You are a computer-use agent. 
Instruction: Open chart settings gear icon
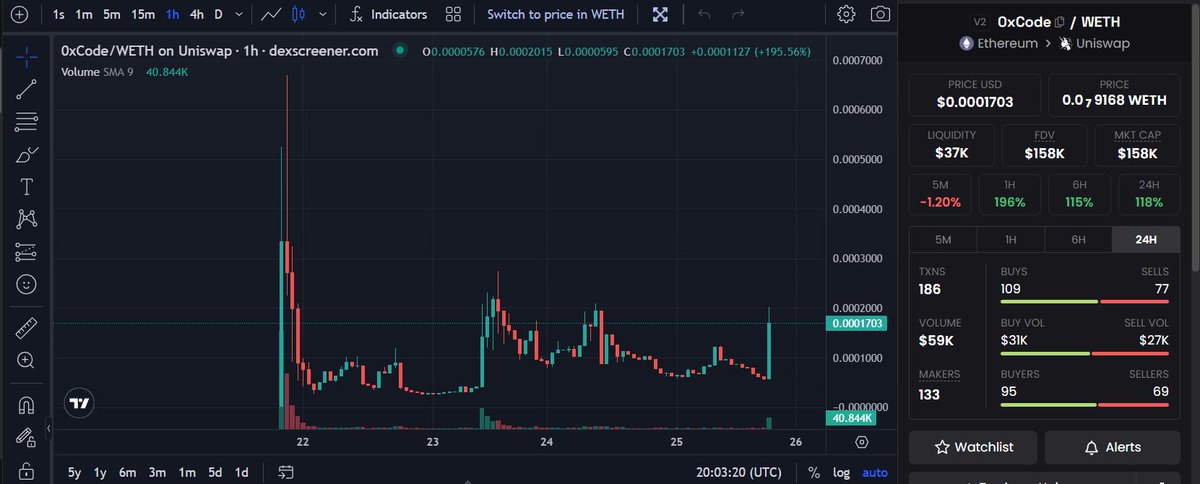coord(846,14)
